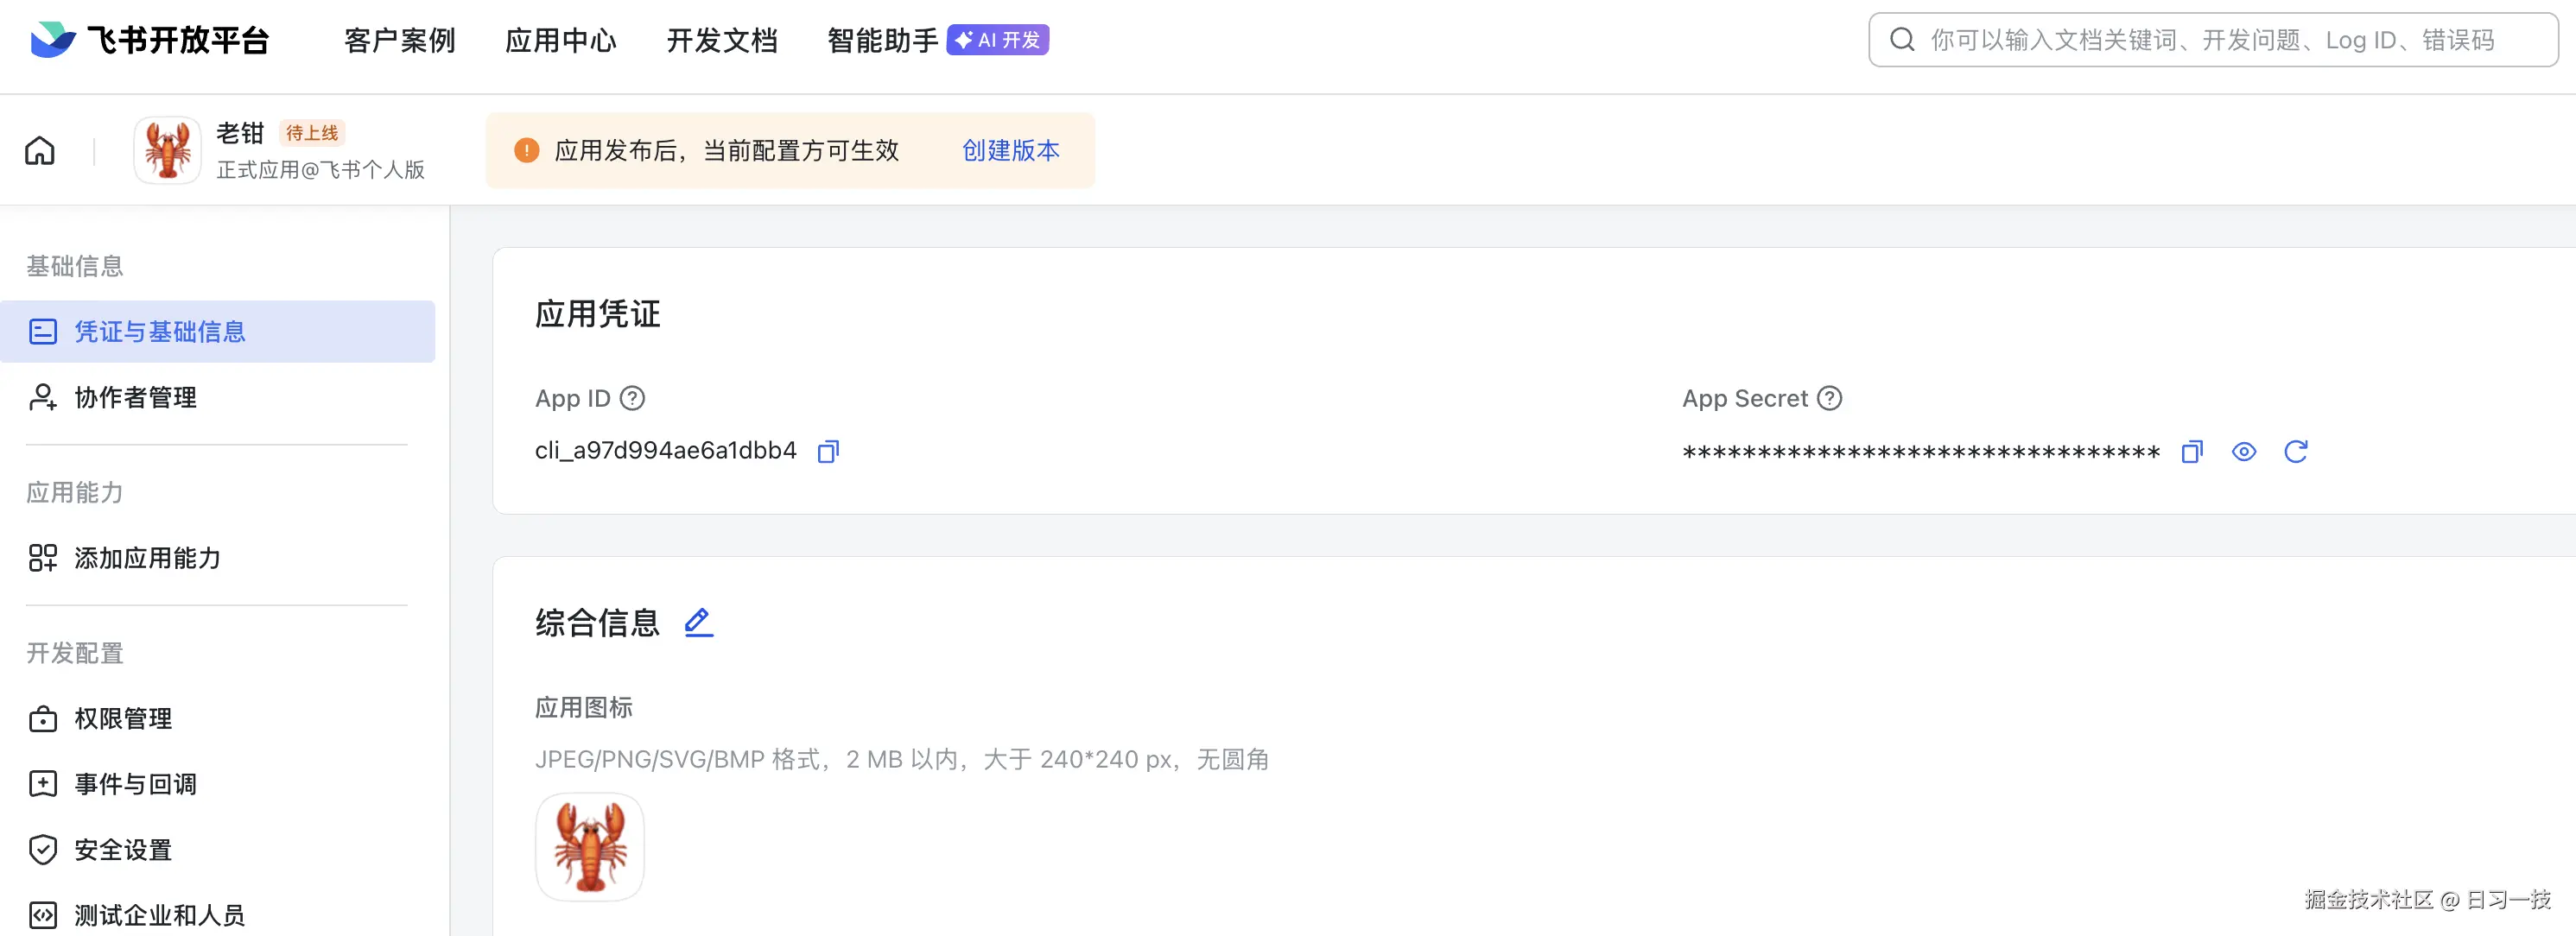Click the 待上线 status tag
This screenshot has width=2576, height=936.
click(312, 133)
